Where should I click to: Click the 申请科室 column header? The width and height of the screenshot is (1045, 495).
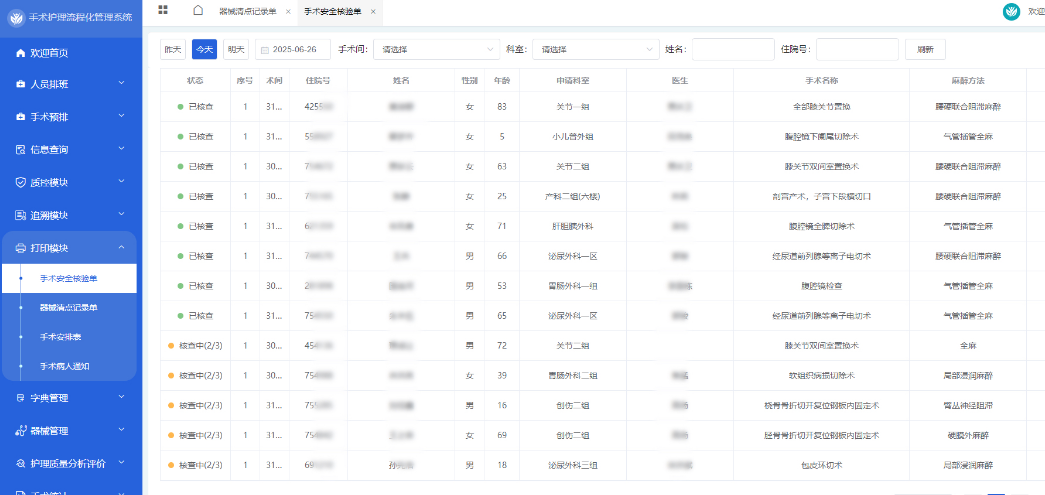572,81
